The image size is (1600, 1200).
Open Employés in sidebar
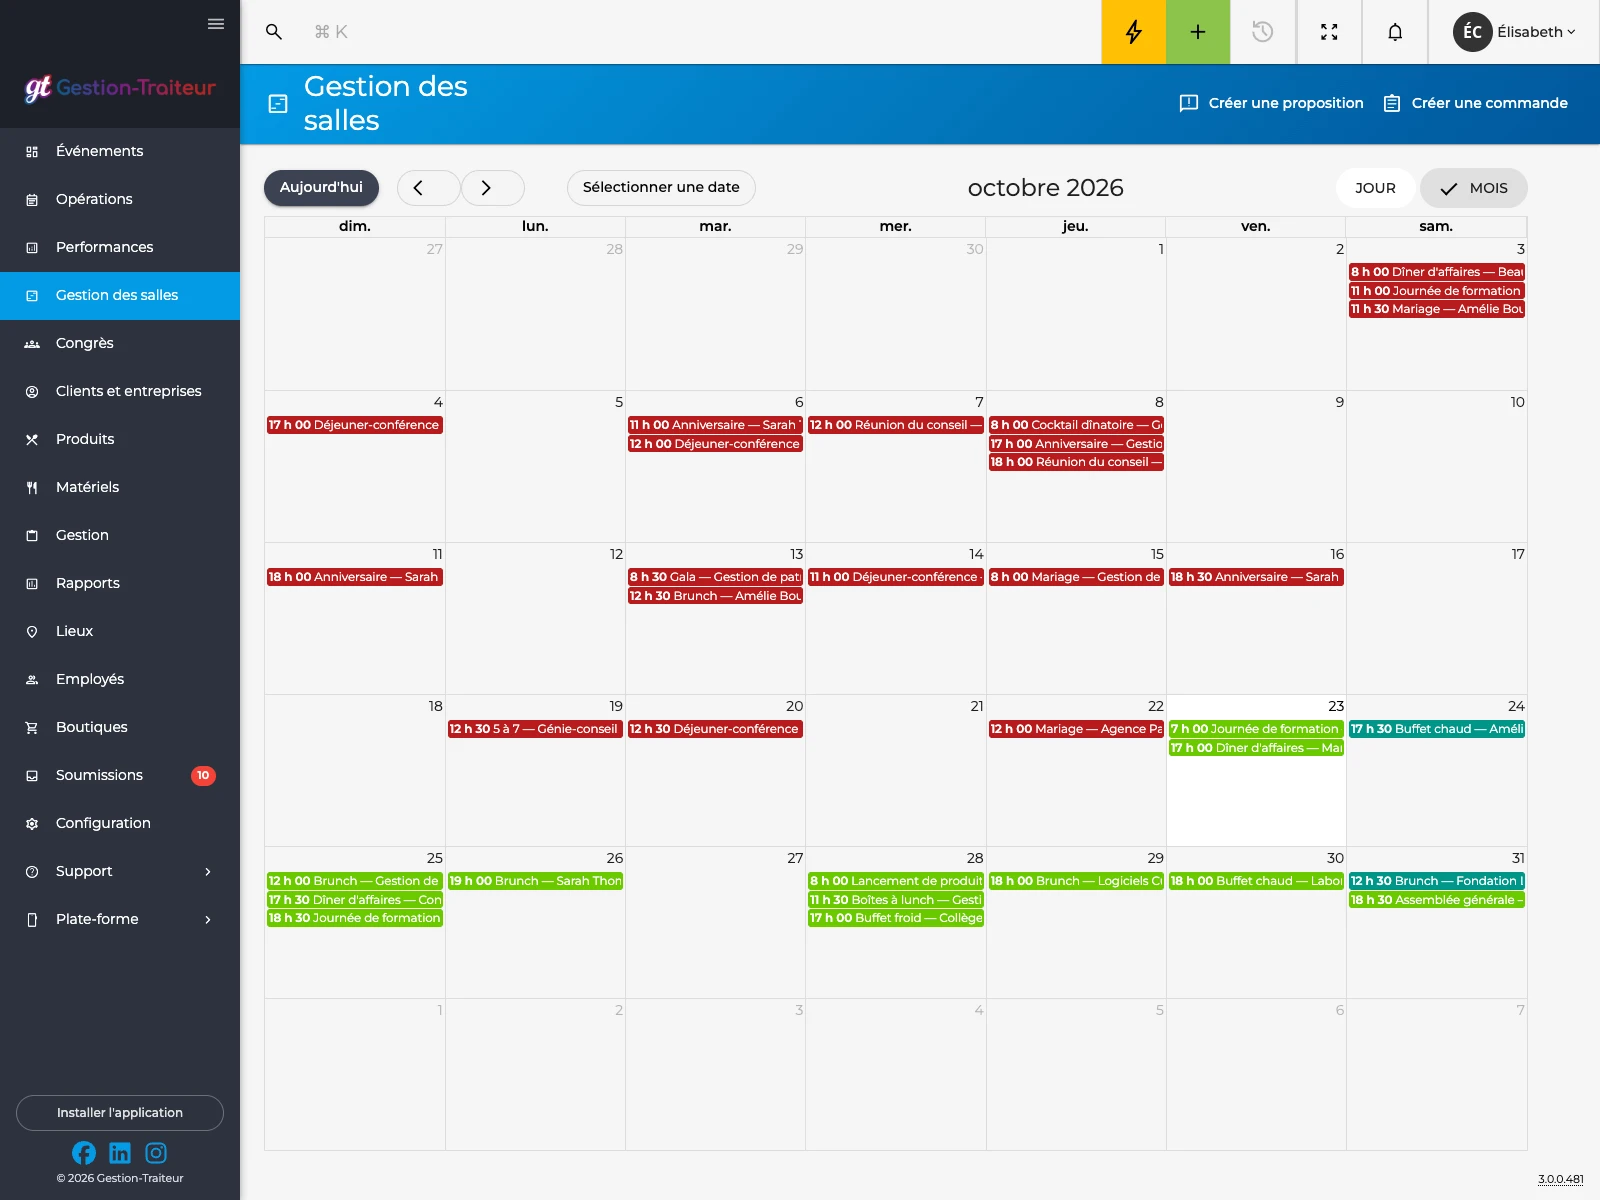click(120, 679)
